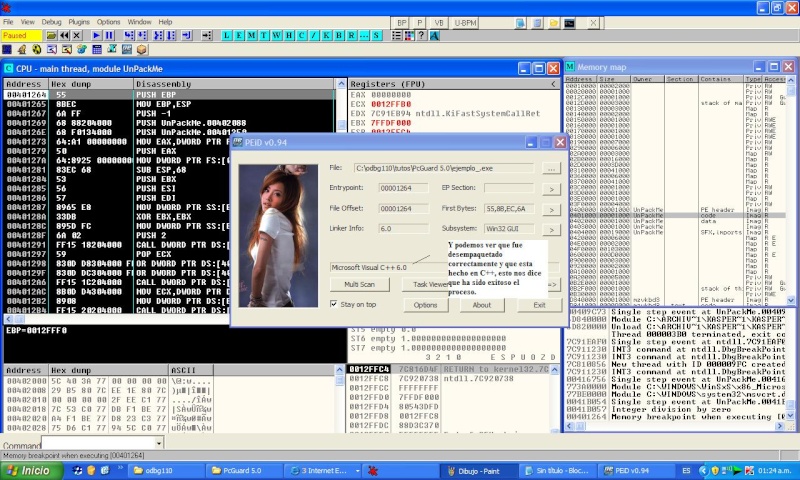Collapse the Registers (FPU) panel header arrow
The width and height of the screenshot is (800, 480).
click(554, 84)
